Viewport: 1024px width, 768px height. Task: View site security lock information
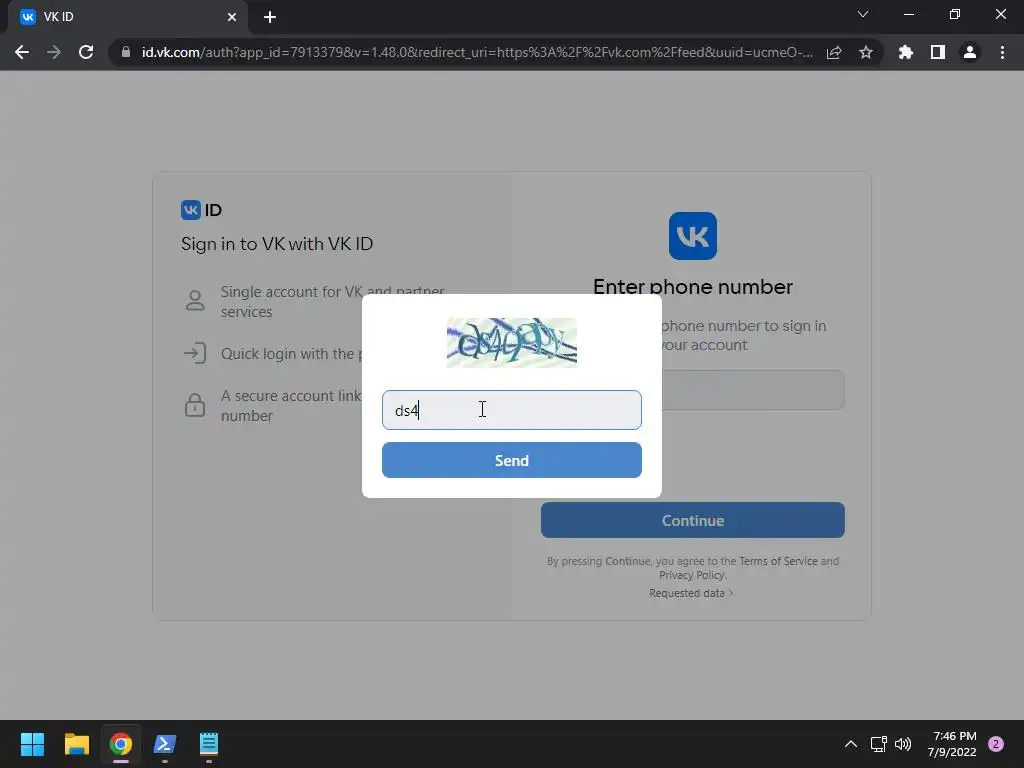(126, 52)
